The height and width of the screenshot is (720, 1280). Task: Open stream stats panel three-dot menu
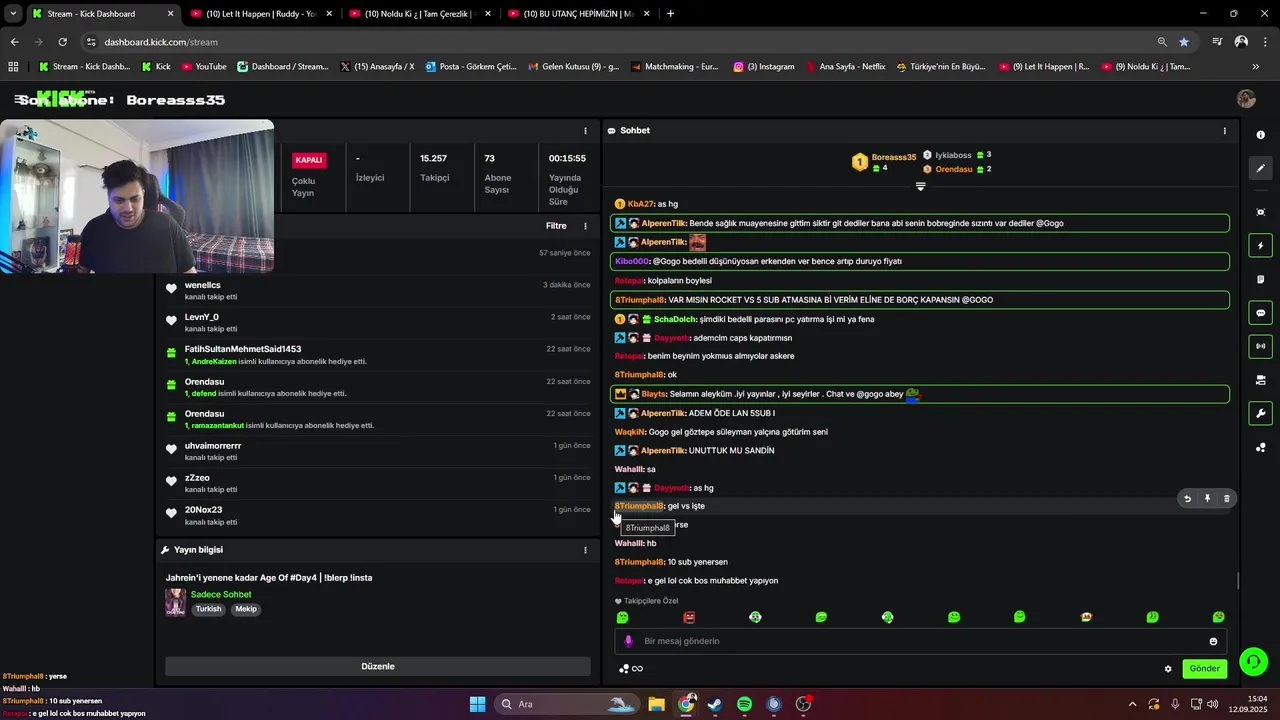click(x=585, y=131)
